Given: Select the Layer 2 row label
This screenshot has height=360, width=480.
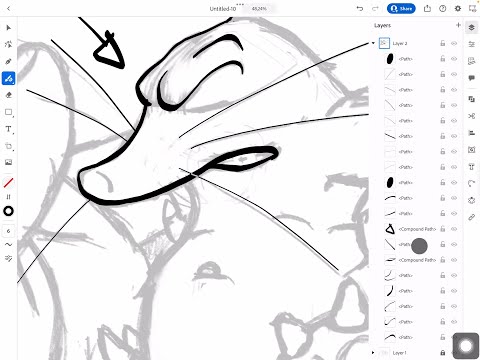Looking at the screenshot, I should [400, 43].
